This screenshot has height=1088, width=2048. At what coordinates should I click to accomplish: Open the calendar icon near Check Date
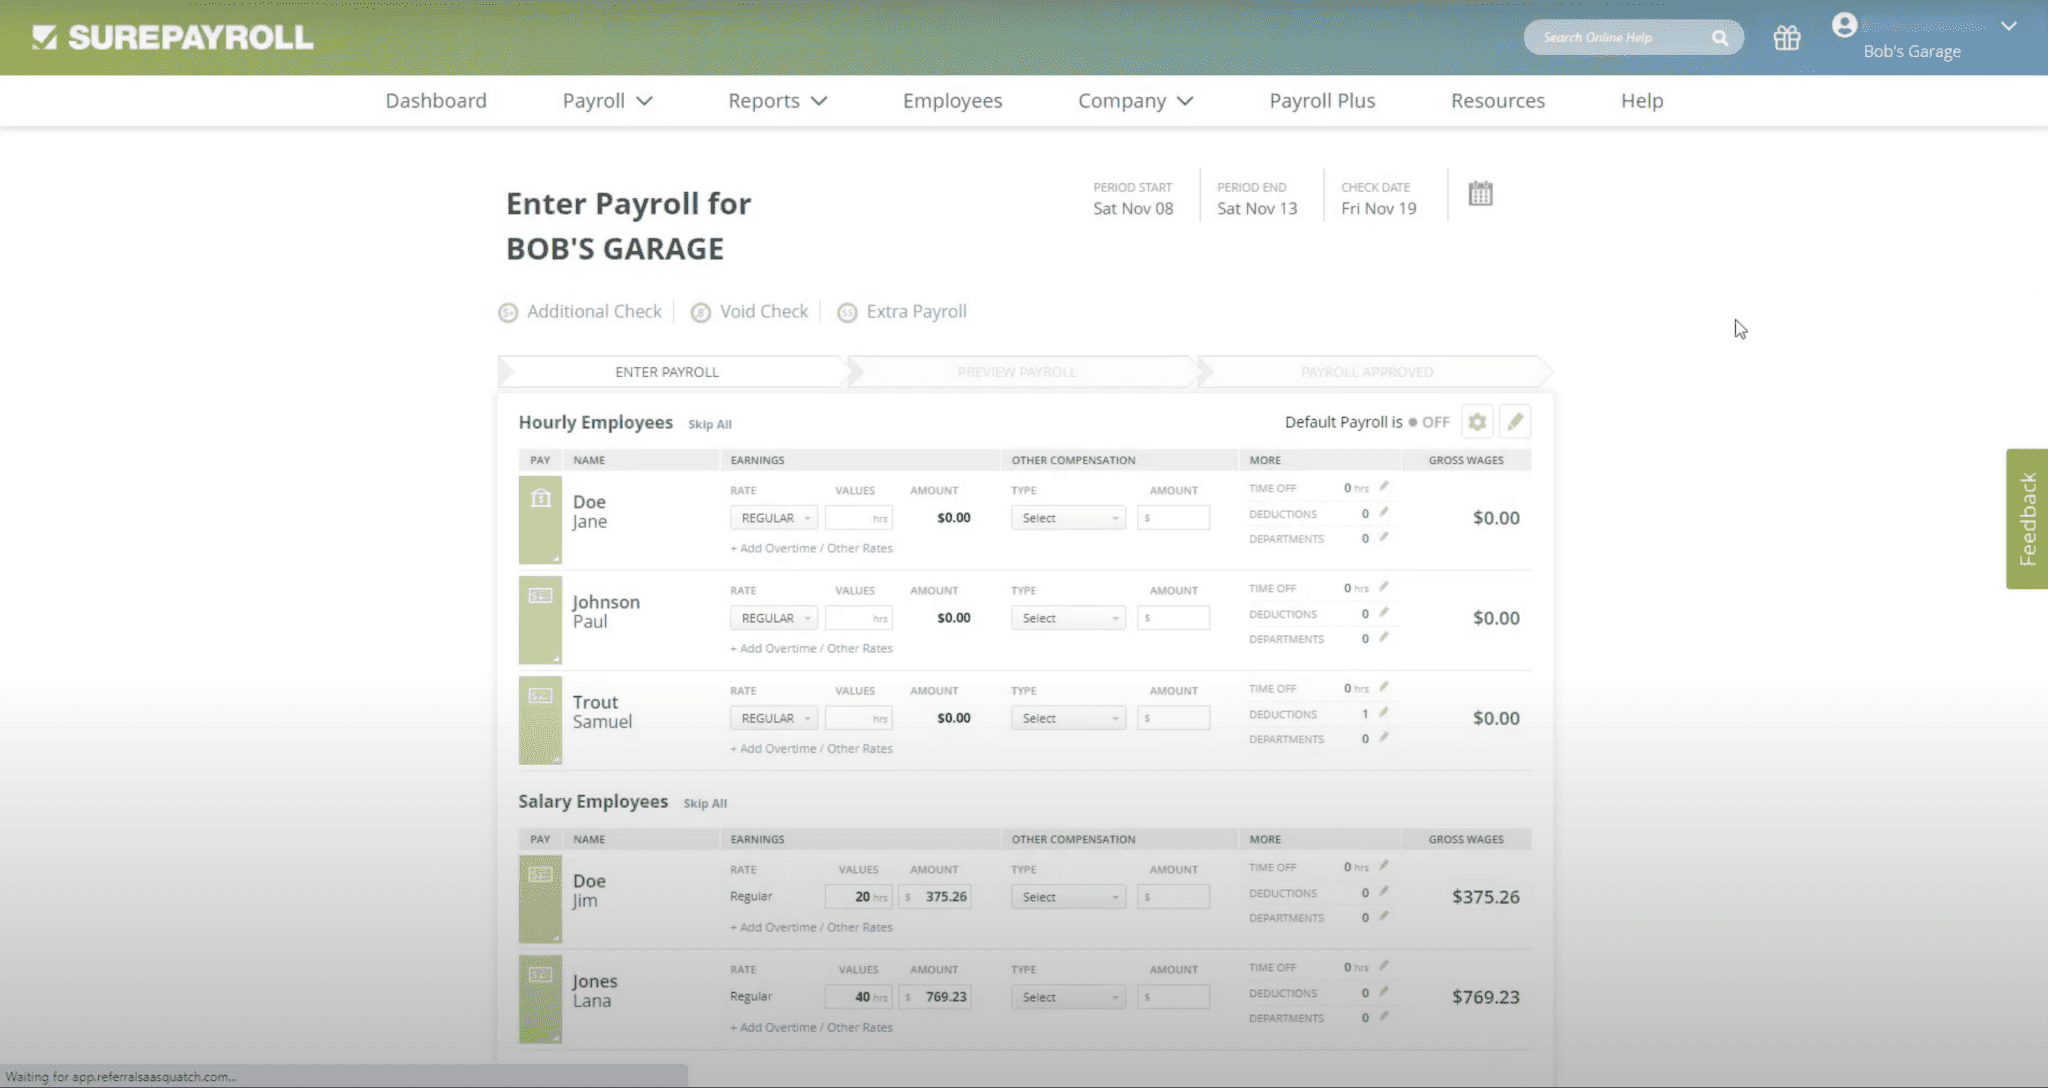click(1480, 192)
